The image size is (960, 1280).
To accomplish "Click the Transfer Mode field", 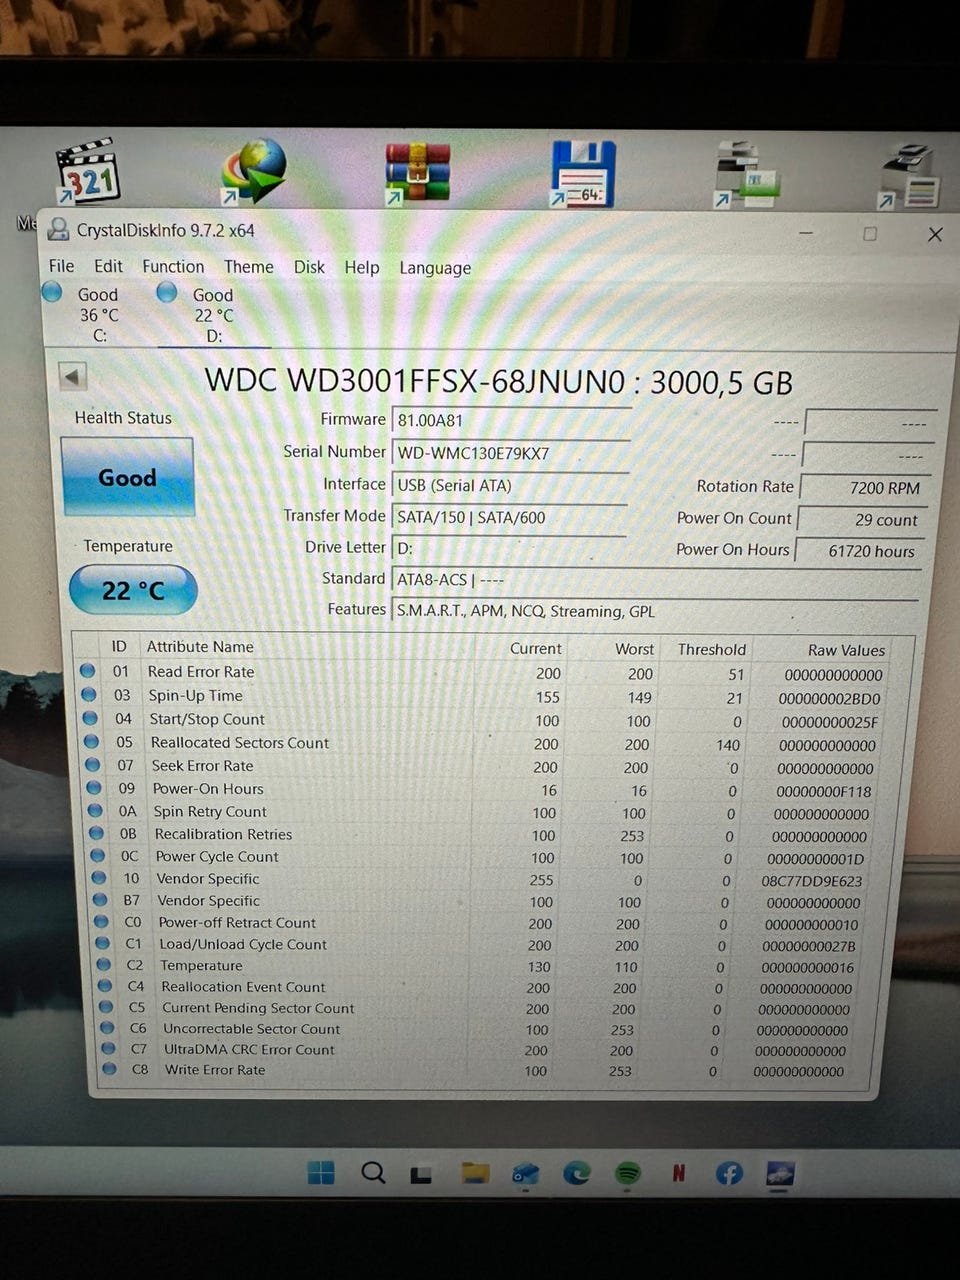I will point(508,517).
